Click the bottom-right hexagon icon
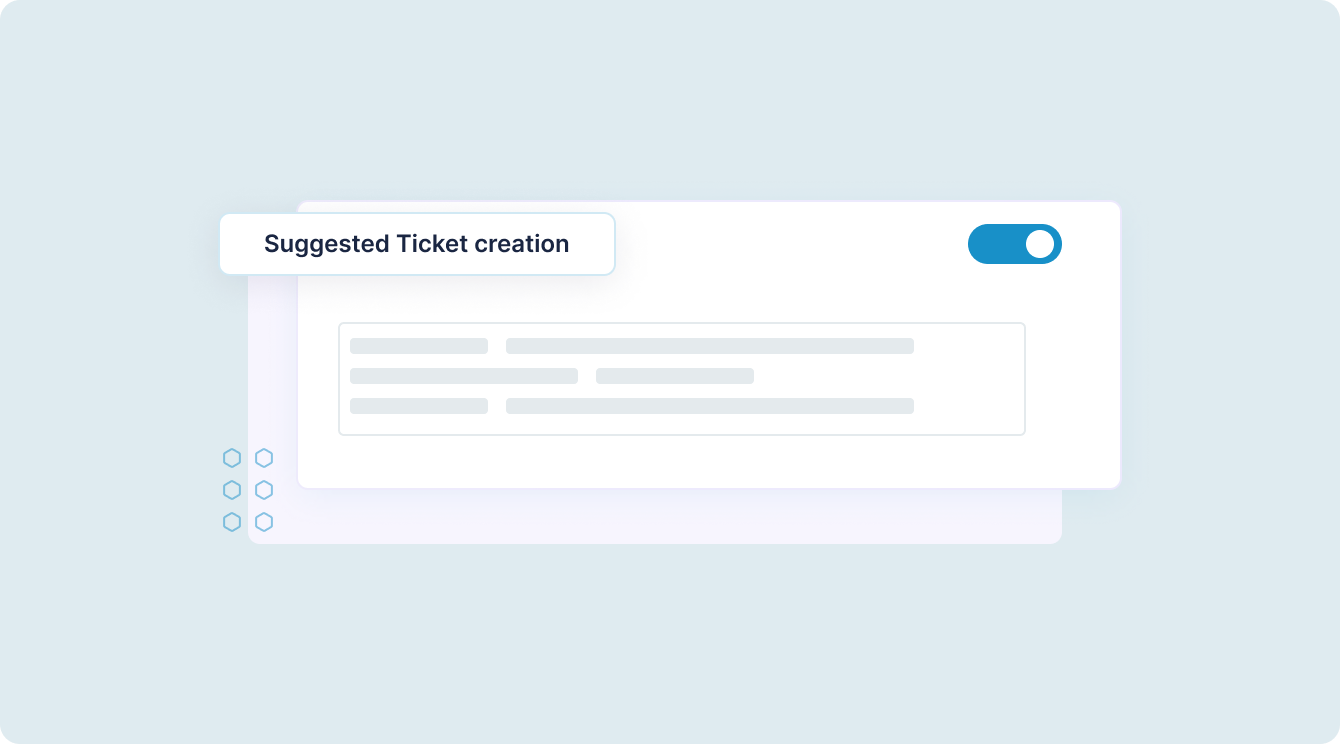Image resolution: width=1340 pixels, height=744 pixels. pos(264,522)
